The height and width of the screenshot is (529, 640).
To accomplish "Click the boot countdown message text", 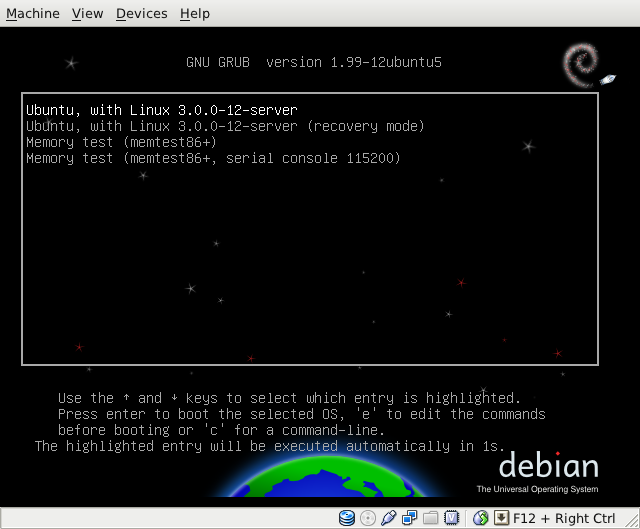I will click(270, 446).
